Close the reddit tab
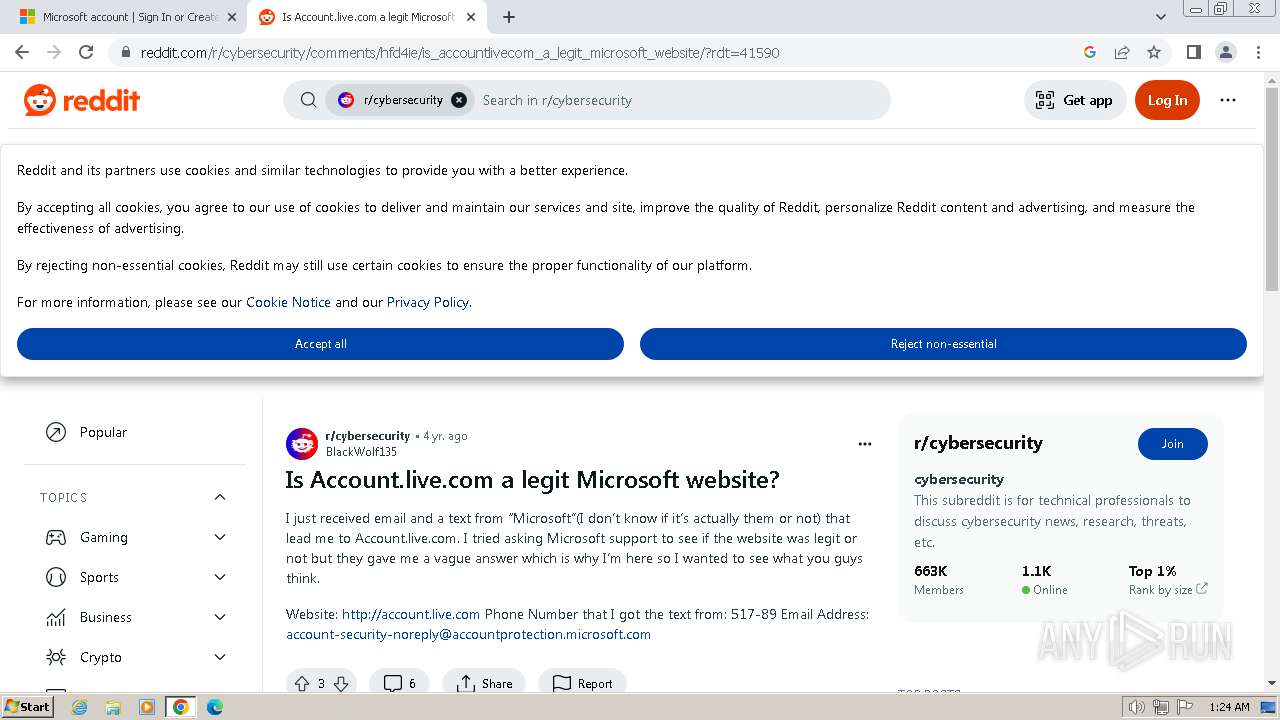 472,17
